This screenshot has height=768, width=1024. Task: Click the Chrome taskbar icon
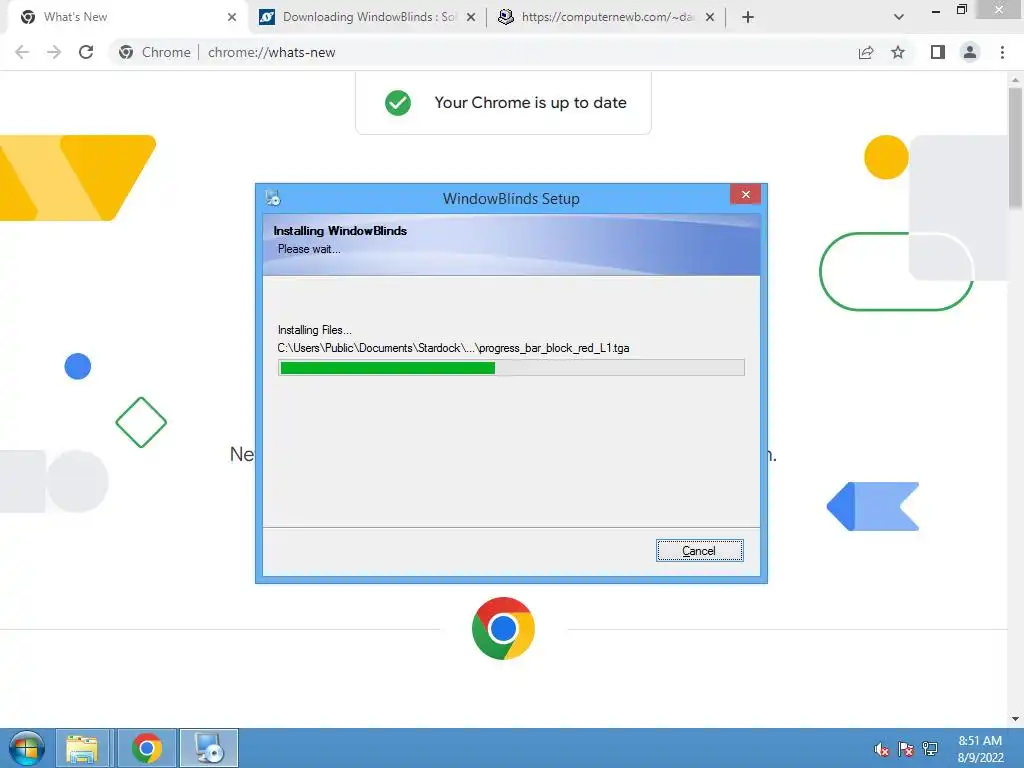tap(147, 748)
